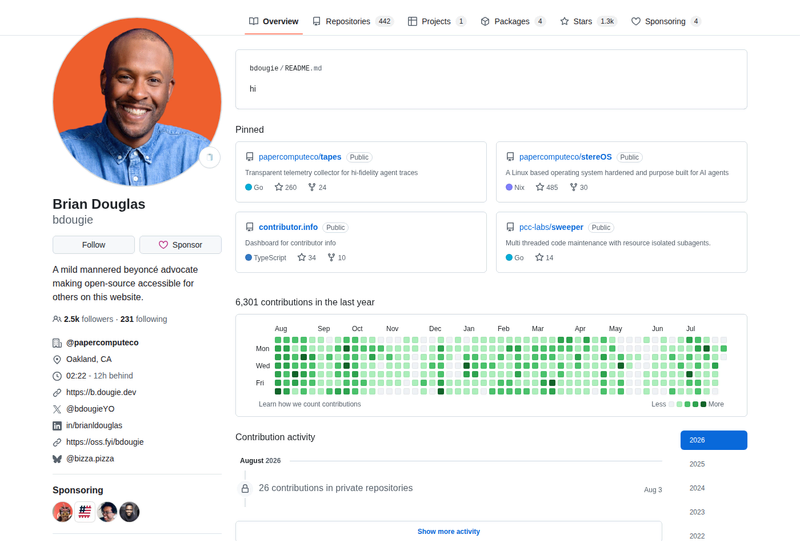Open the contributor.info repository link

coord(288,227)
